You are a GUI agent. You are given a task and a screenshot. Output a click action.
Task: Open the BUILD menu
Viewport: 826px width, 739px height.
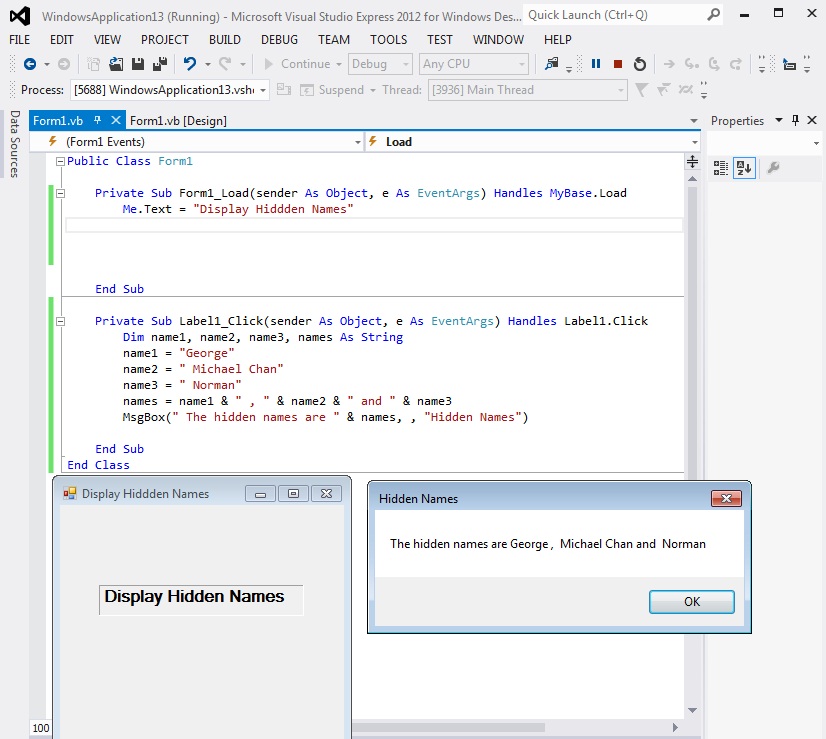point(224,40)
